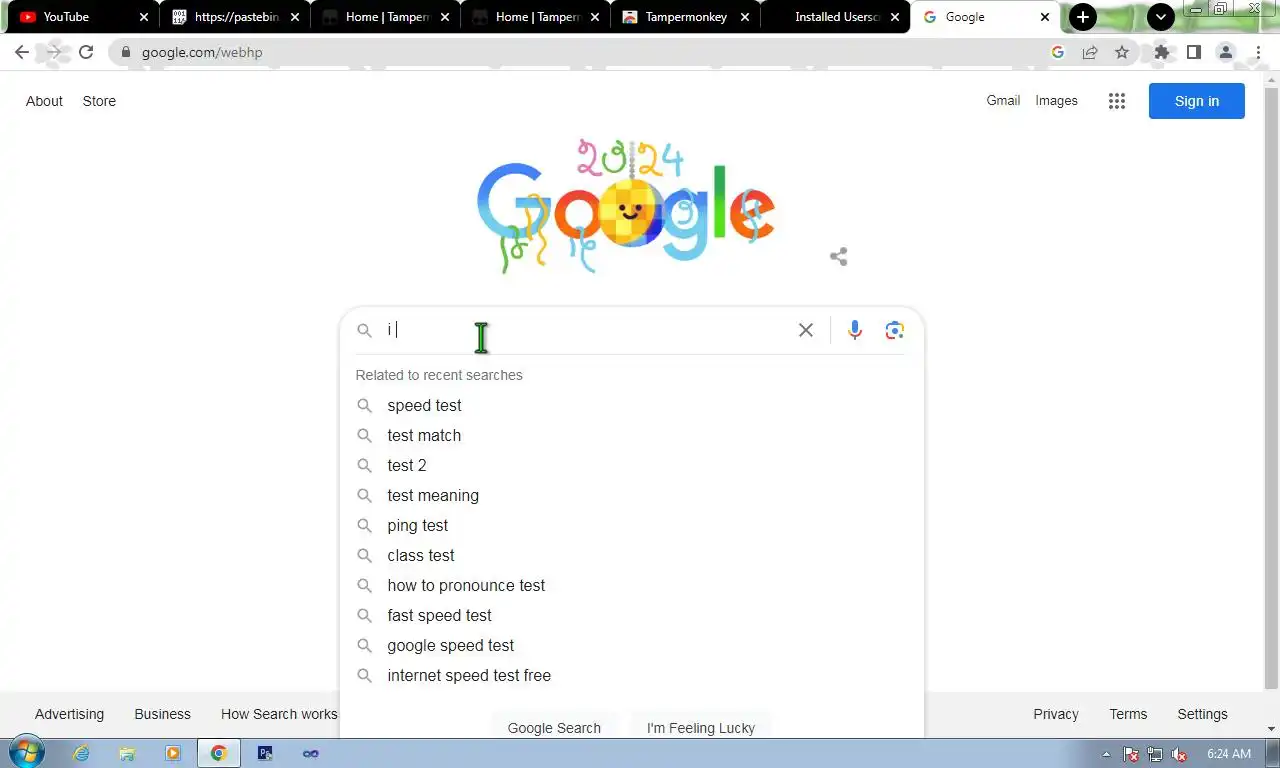Open Windows Explorer folder icon on taskbar
The width and height of the screenshot is (1280, 768).
click(x=127, y=753)
